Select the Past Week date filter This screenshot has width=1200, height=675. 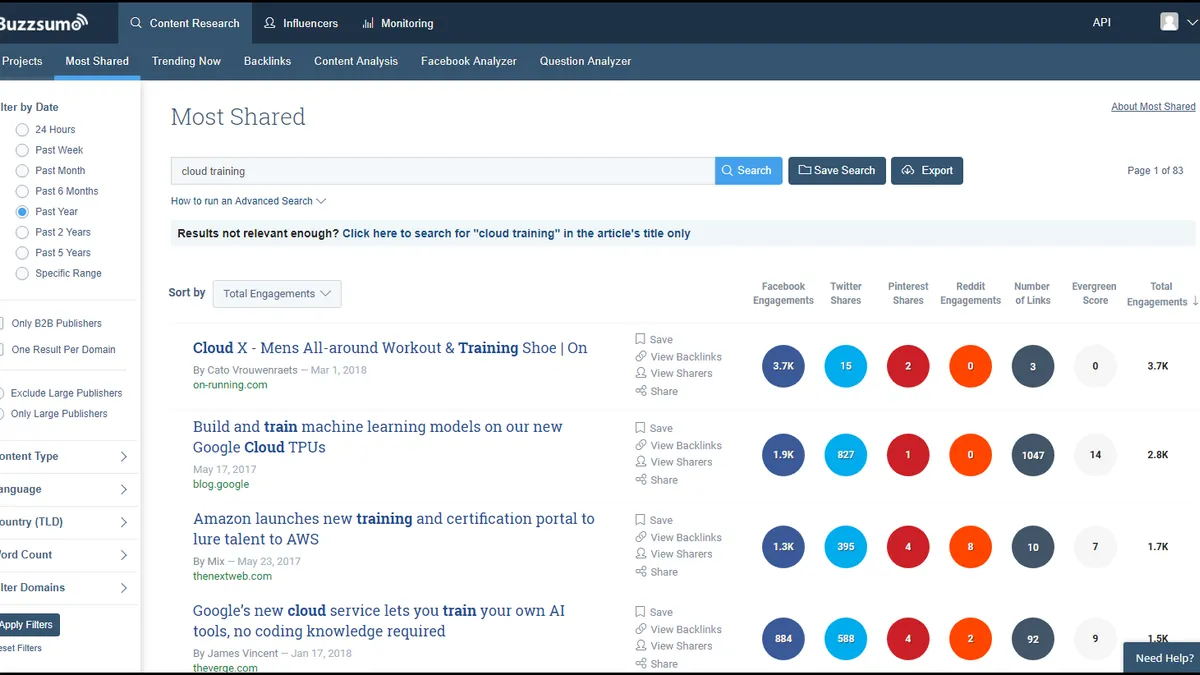click(x=22, y=150)
